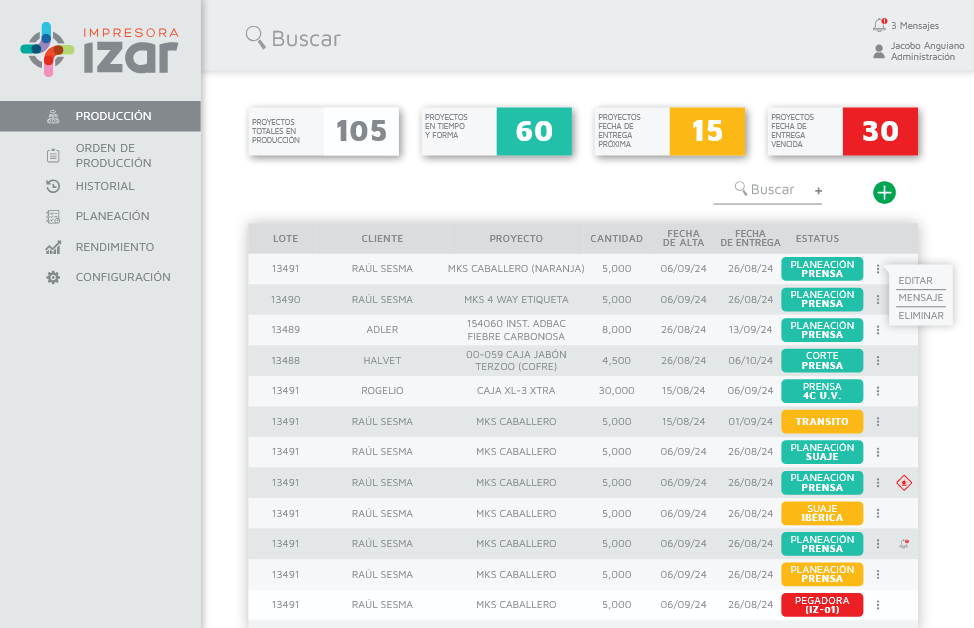The height and width of the screenshot is (628, 974).
Task: Open three-dot menu for Halvet row
Action: (x=878, y=360)
